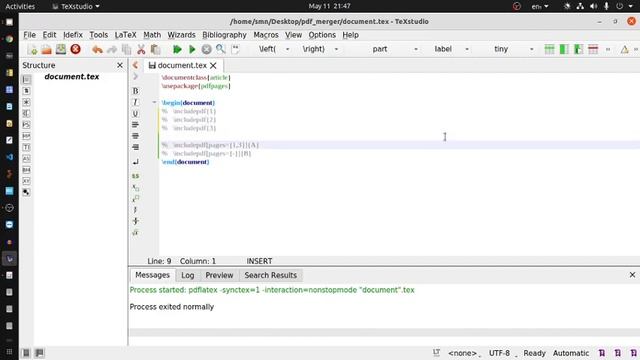This screenshot has height=360, width=640.
Task: View log file toolbar icon
Action: [x=236, y=49]
